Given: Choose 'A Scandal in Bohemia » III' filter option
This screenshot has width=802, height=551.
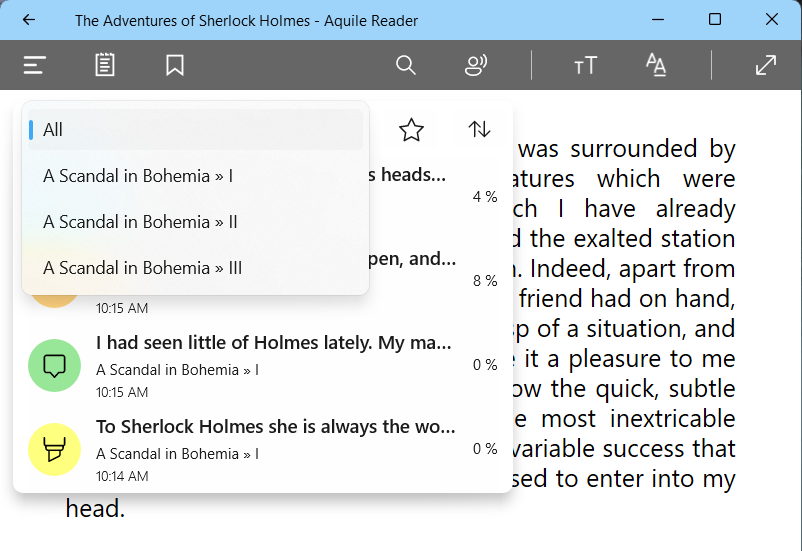Looking at the screenshot, I should tap(195, 268).
